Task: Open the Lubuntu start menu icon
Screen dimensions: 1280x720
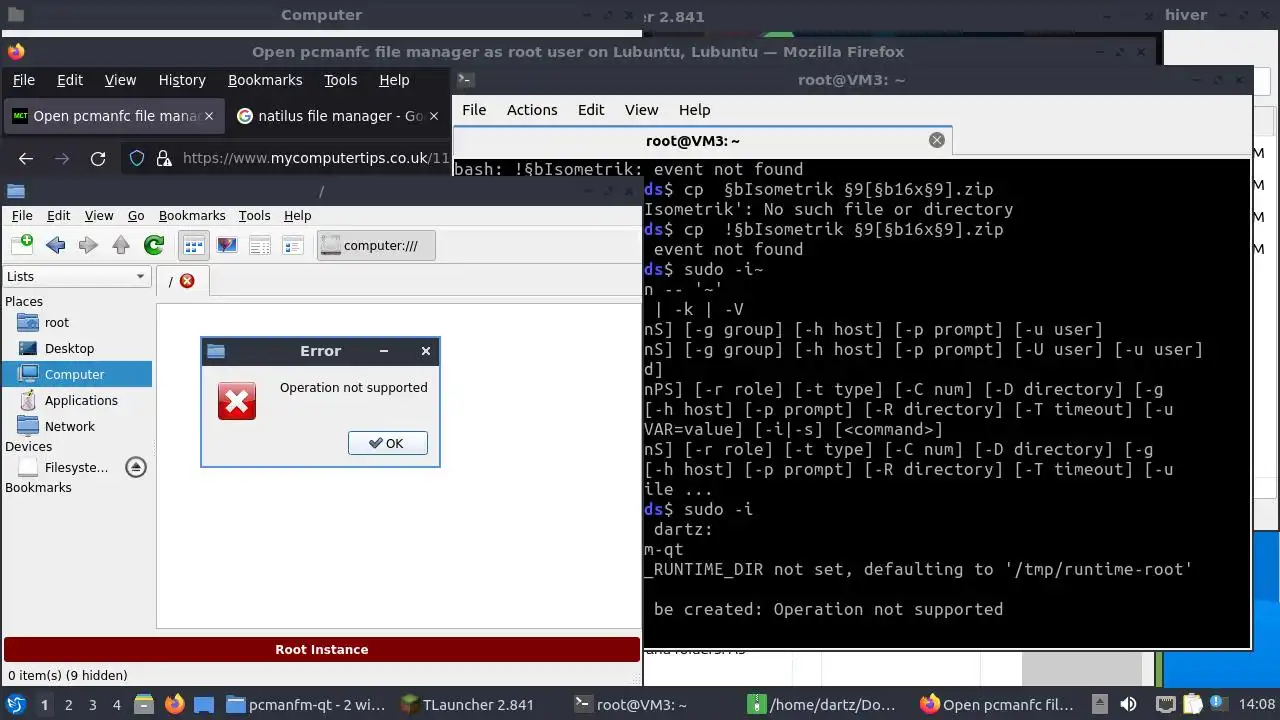Action: [16, 704]
